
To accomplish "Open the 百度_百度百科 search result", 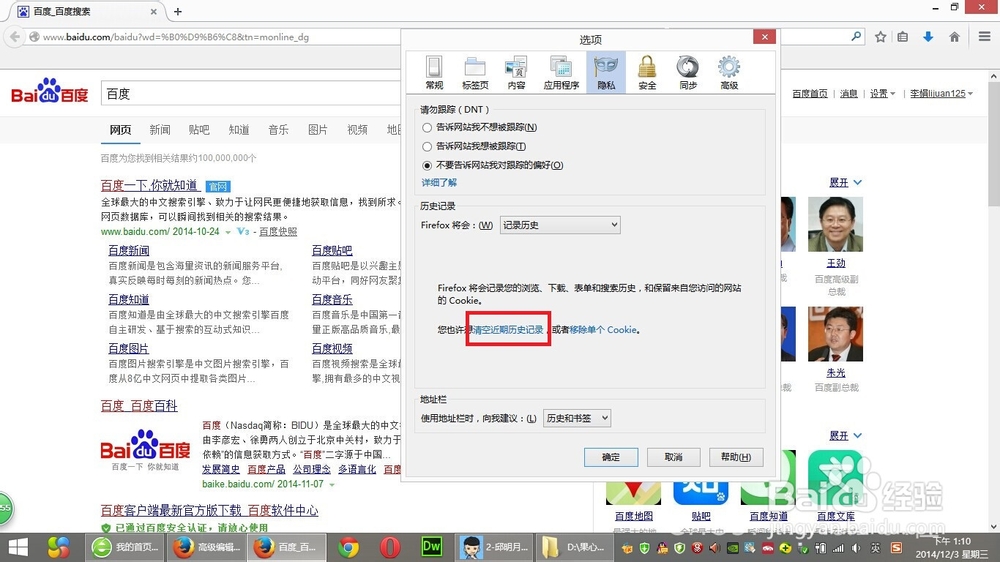I will [x=139, y=406].
